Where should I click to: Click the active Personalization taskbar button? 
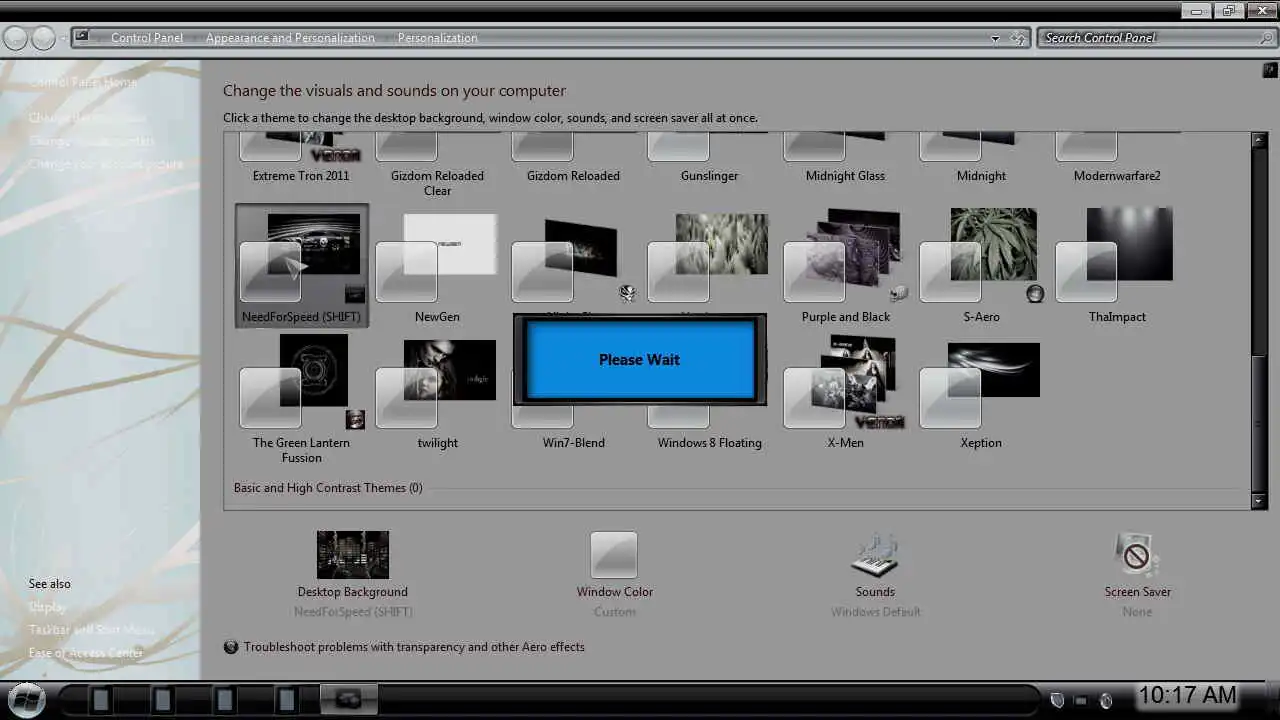click(x=348, y=699)
